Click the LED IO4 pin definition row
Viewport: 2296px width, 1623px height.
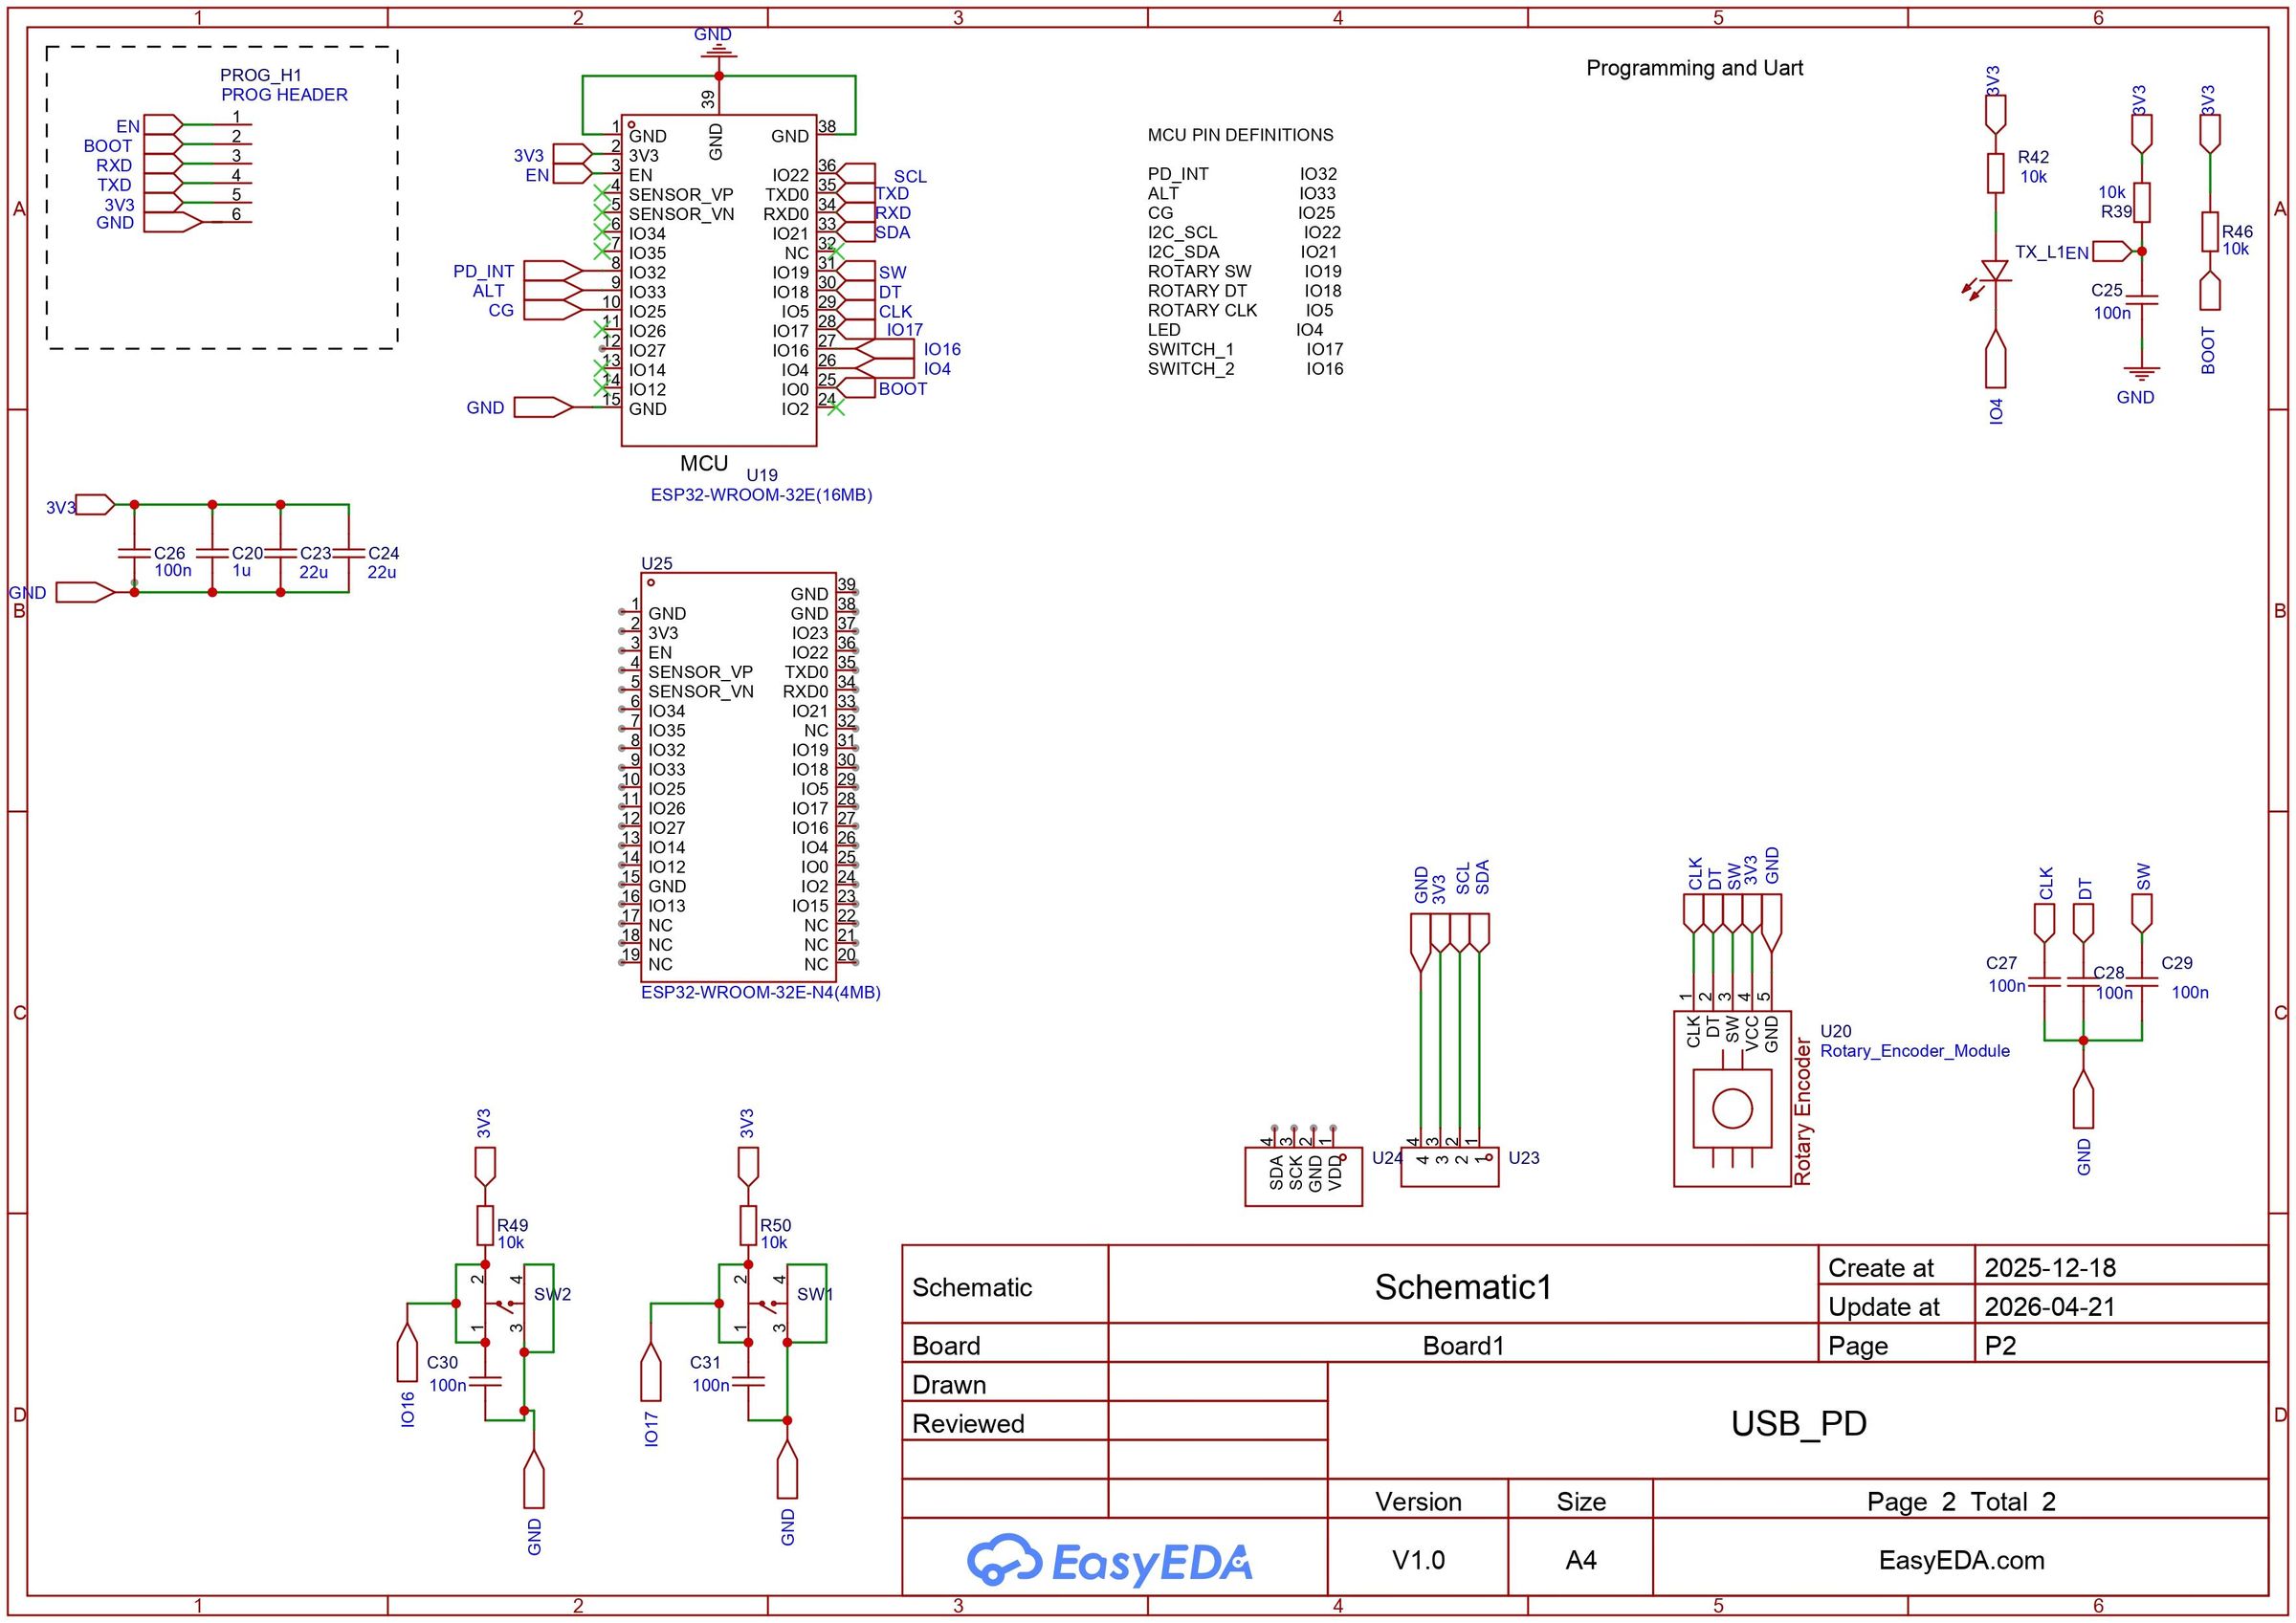pyautogui.click(x=1235, y=330)
